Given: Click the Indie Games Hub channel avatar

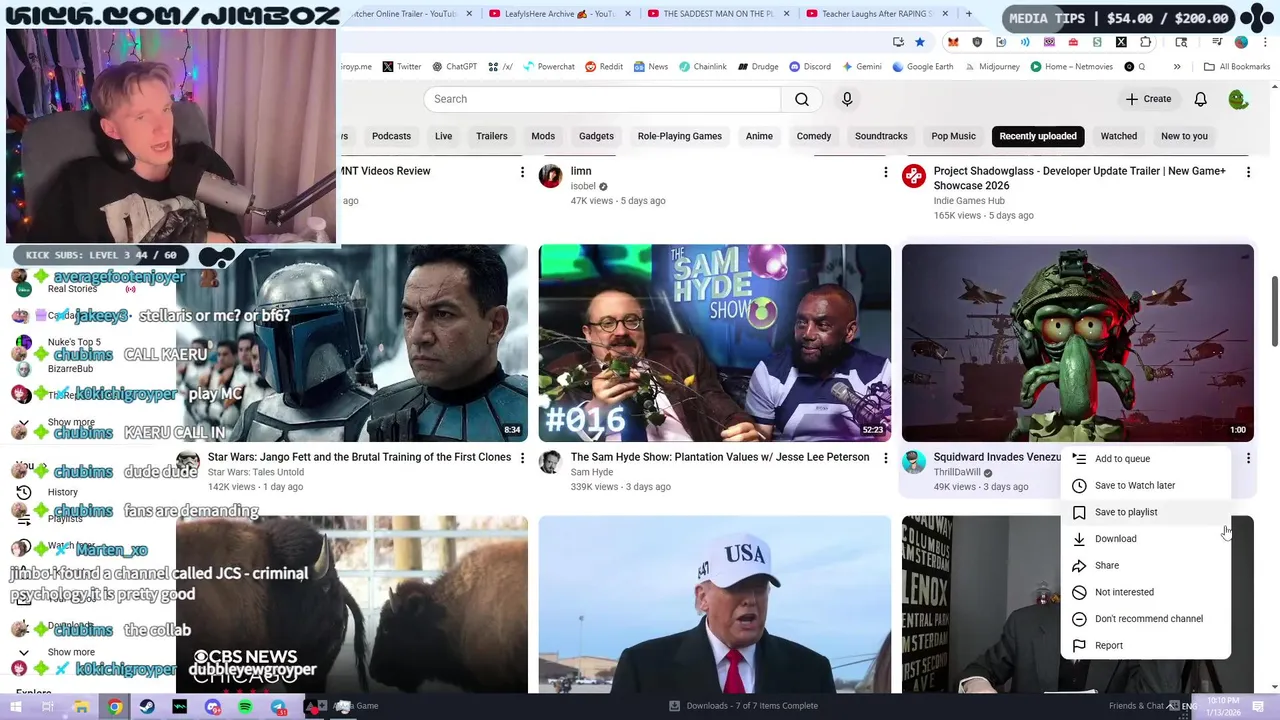Looking at the screenshot, I should tap(913, 177).
